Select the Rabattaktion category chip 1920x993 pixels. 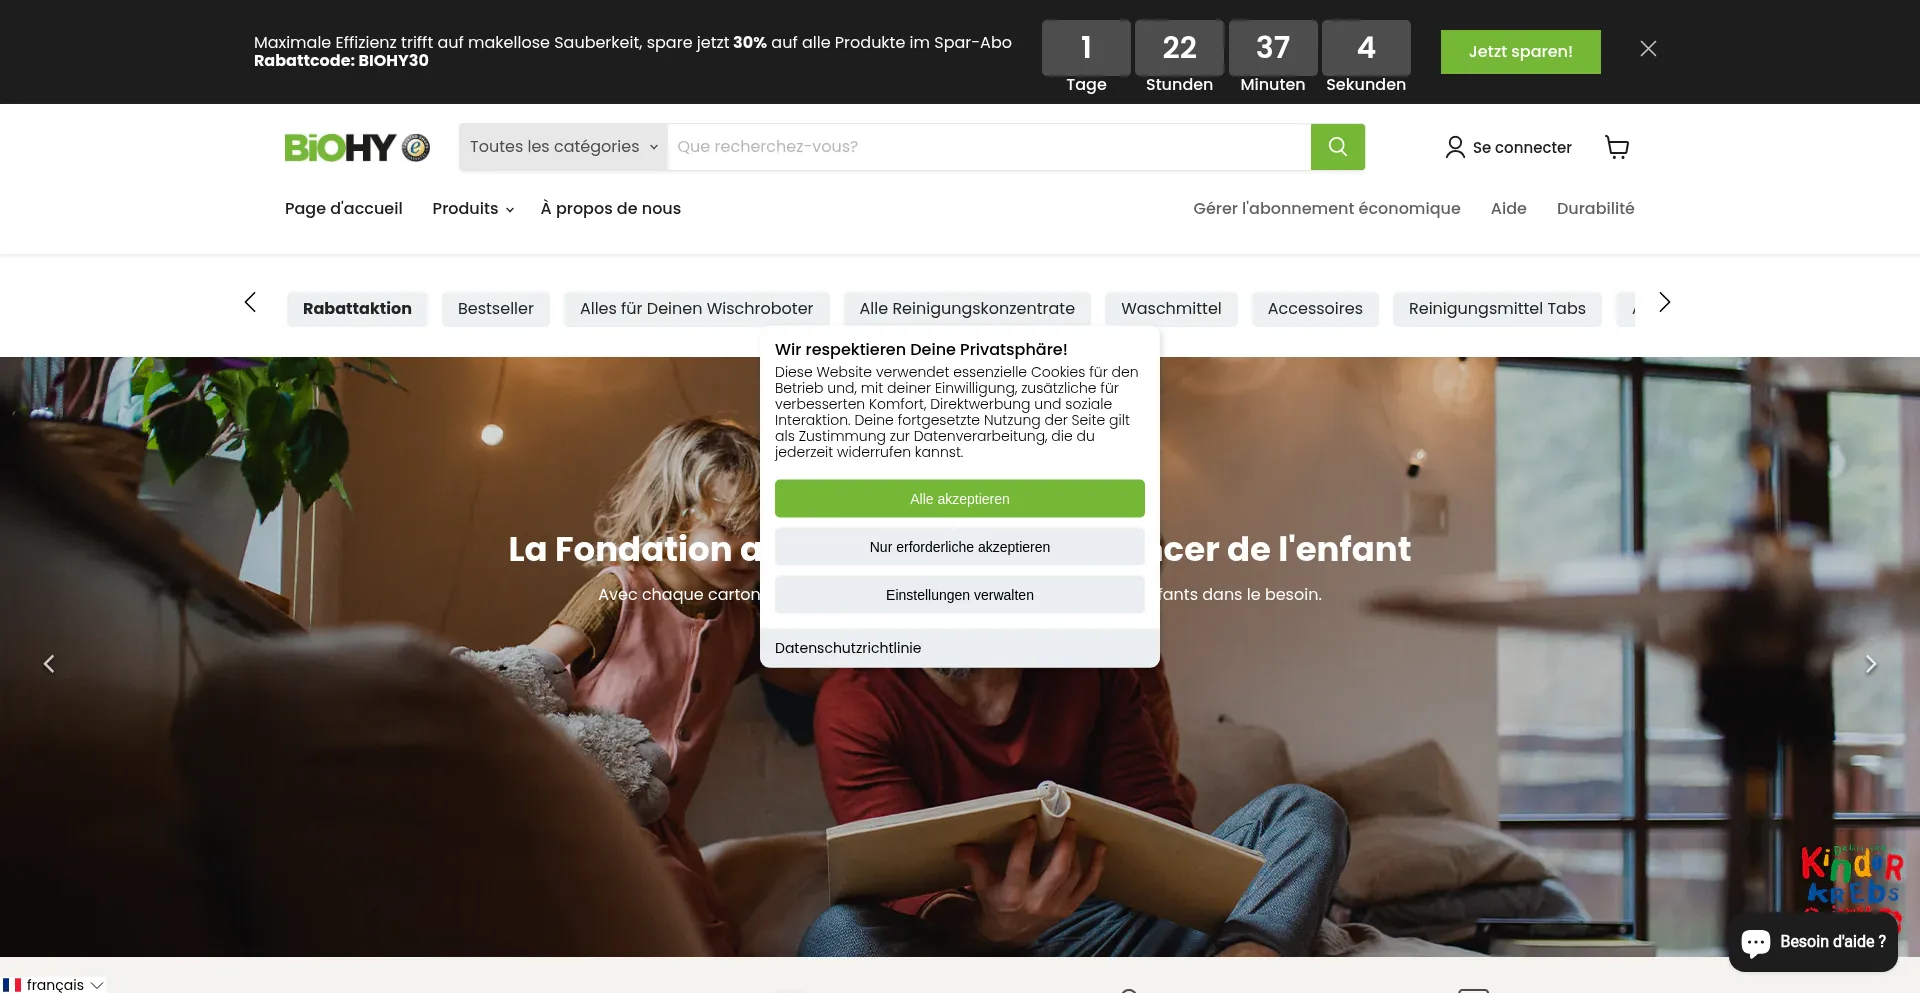[357, 308]
